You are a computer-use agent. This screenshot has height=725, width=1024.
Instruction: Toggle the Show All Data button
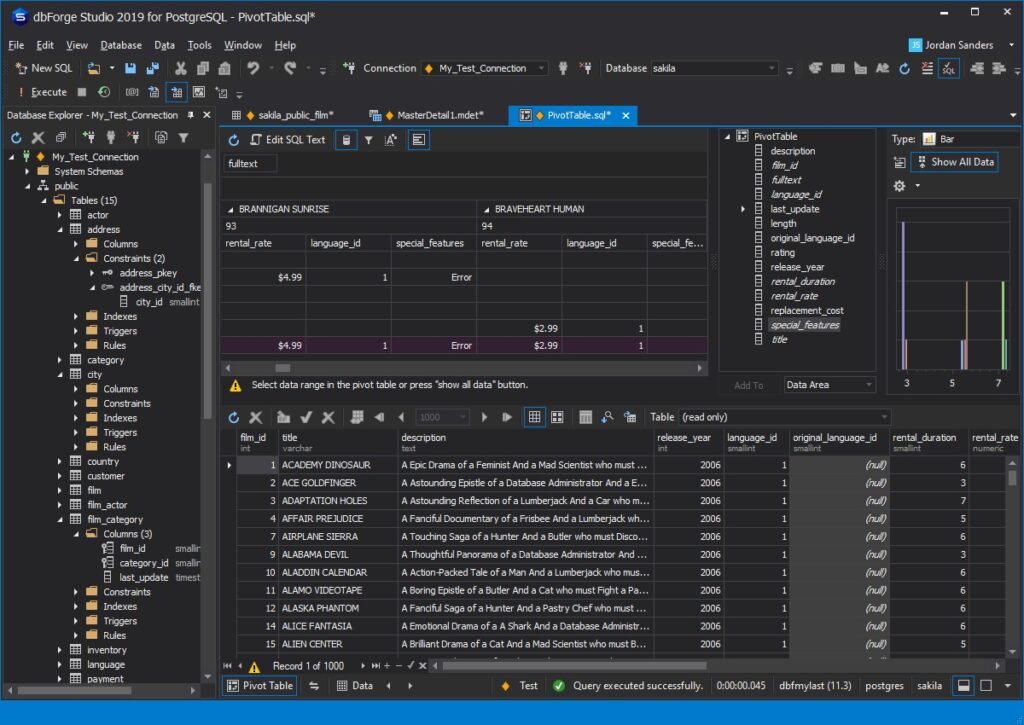(954, 162)
